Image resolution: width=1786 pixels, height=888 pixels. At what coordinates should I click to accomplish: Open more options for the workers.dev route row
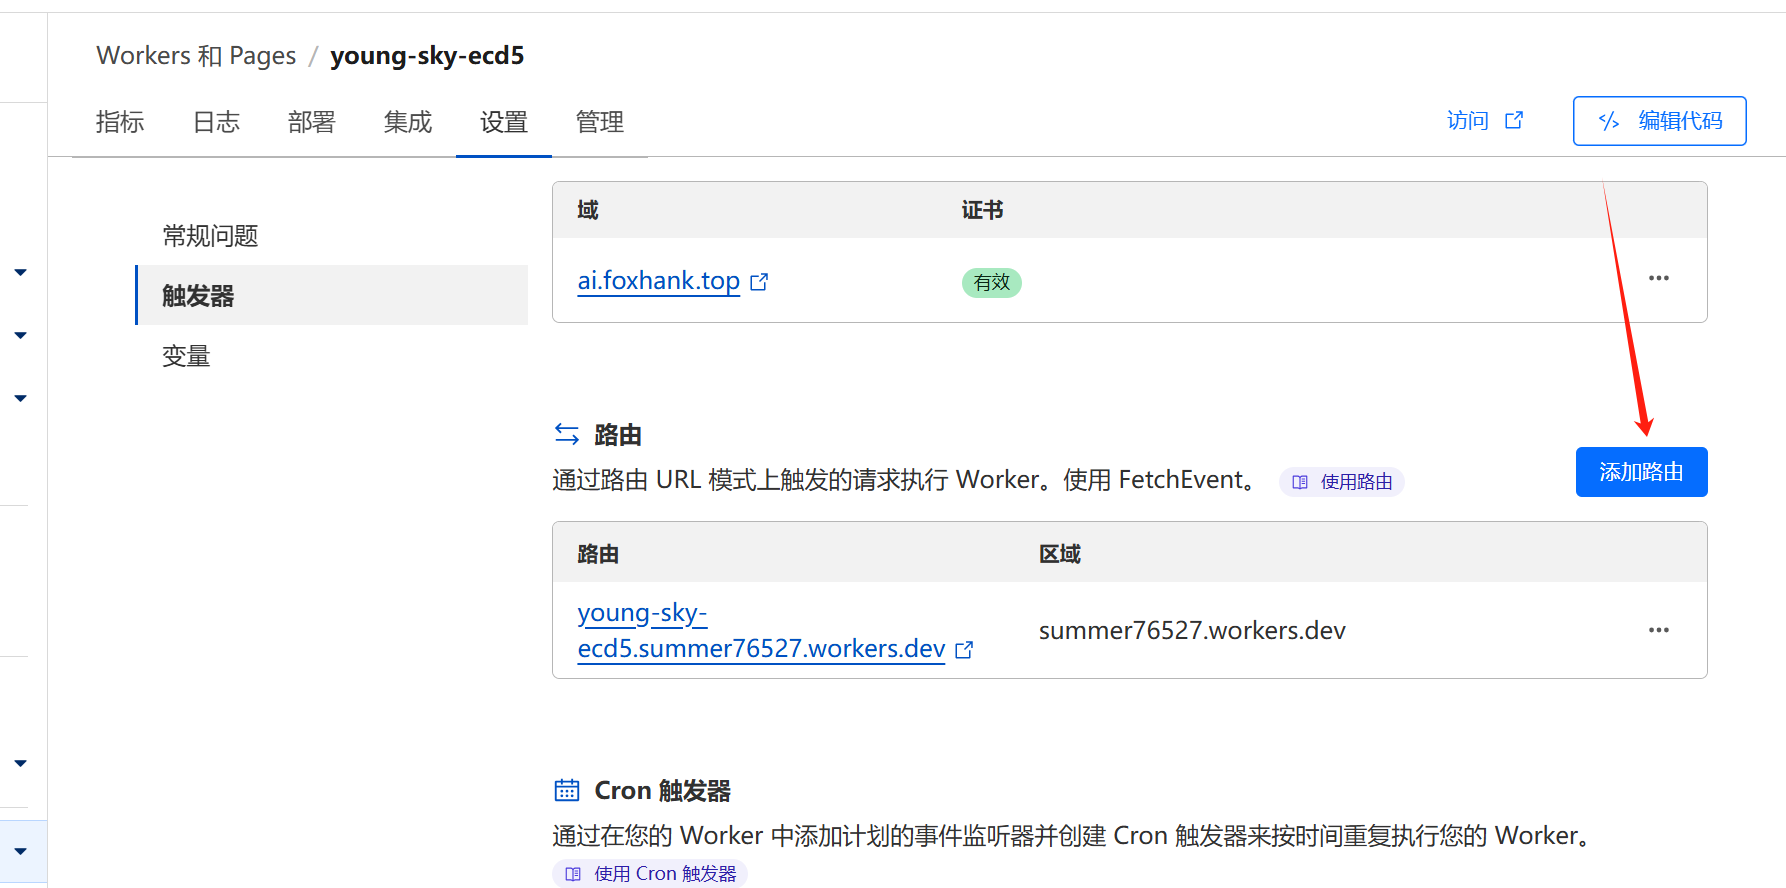(1659, 630)
